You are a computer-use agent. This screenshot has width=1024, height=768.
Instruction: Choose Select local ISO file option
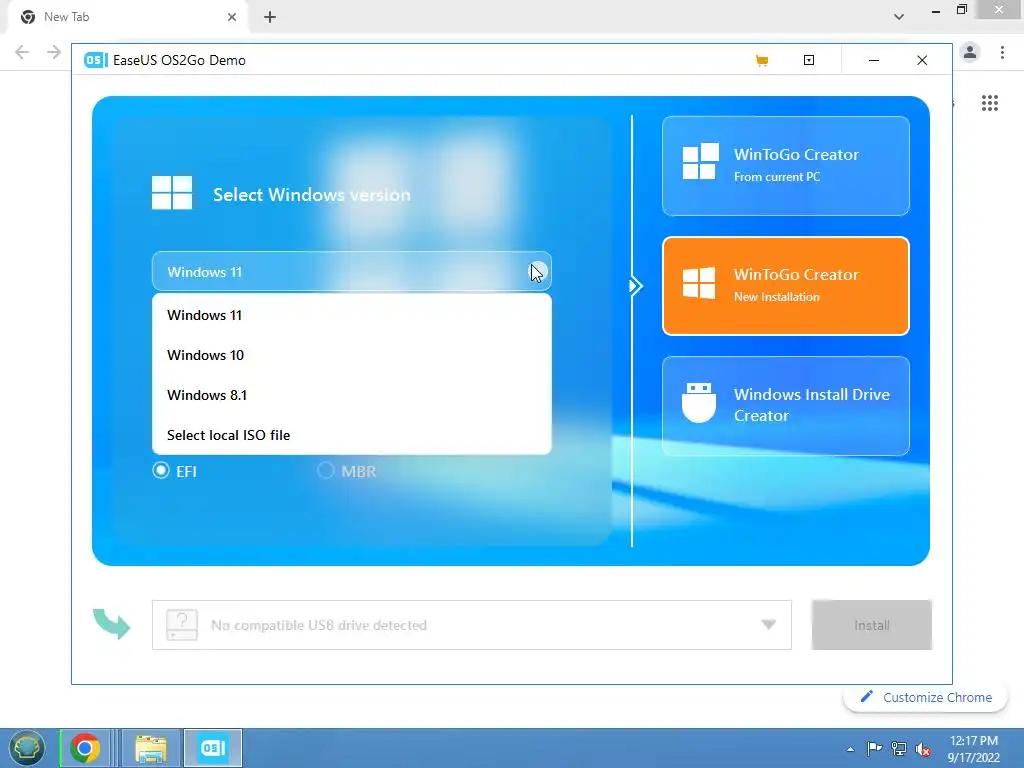pyautogui.click(x=351, y=435)
